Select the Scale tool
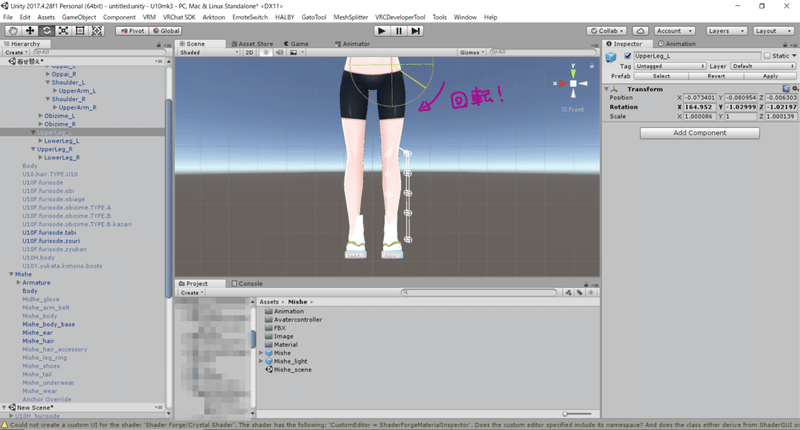Screen dimensions: 800x430 [x=63, y=31]
